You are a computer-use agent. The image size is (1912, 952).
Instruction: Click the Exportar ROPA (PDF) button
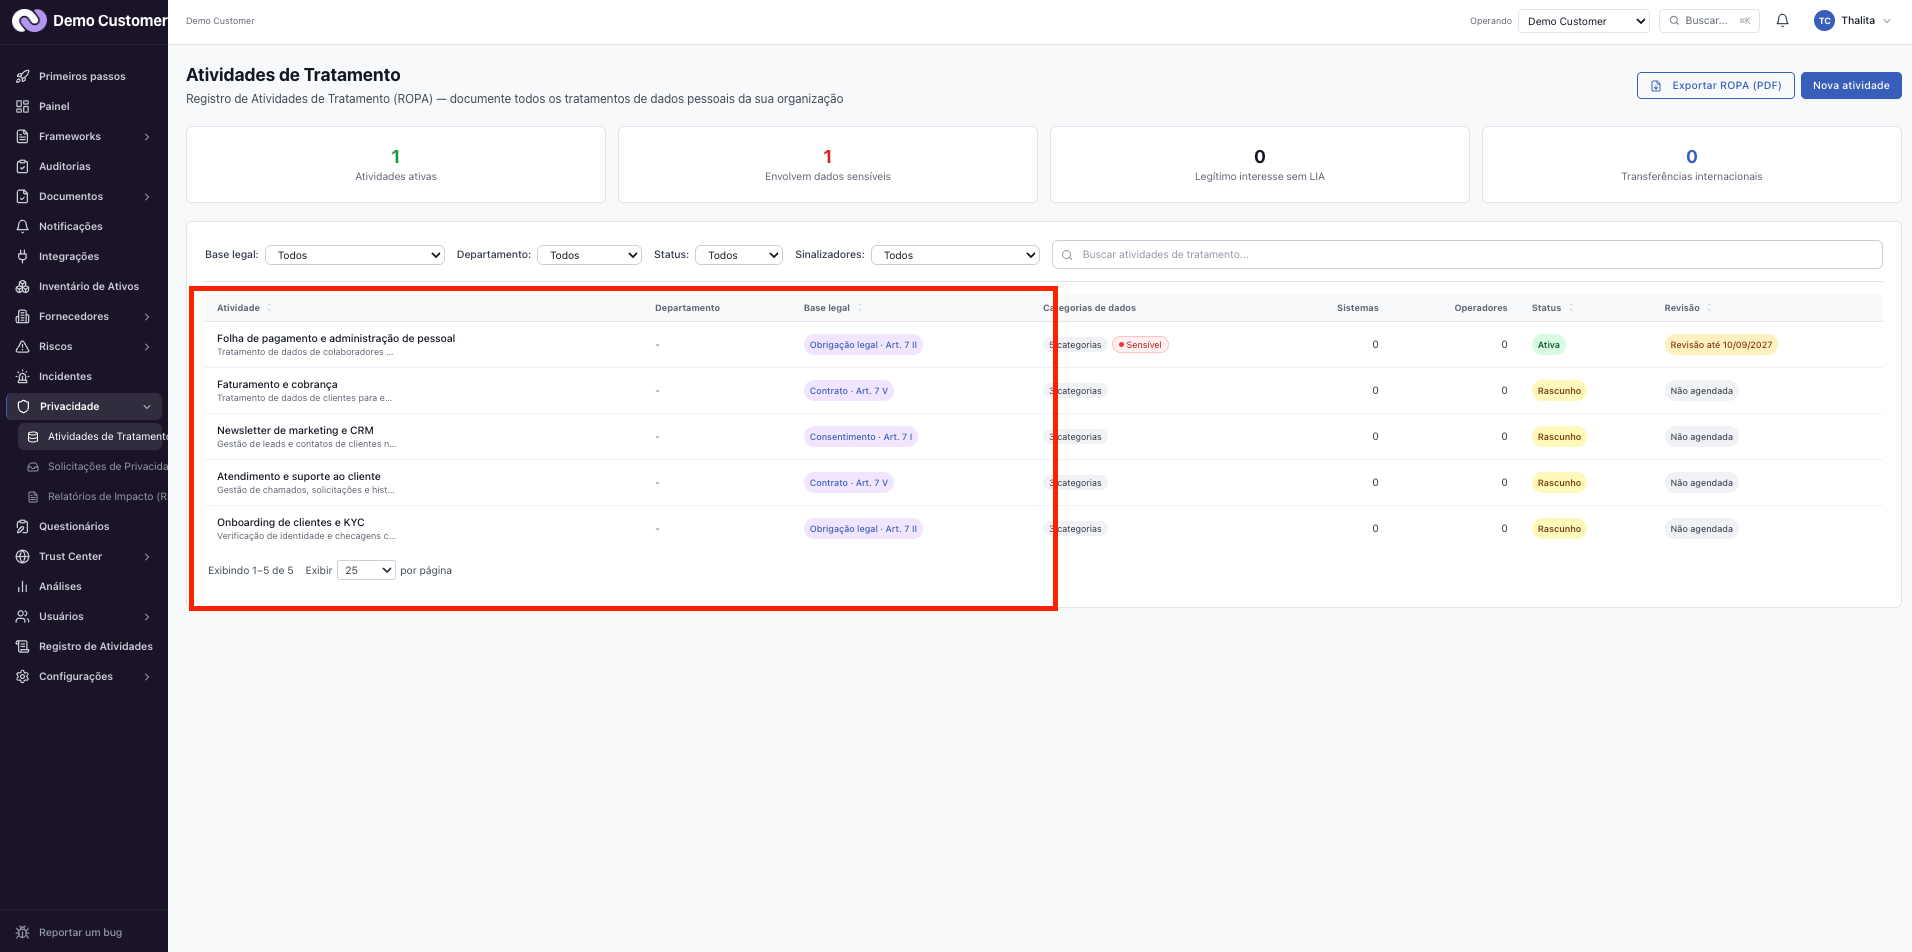pyautogui.click(x=1715, y=85)
